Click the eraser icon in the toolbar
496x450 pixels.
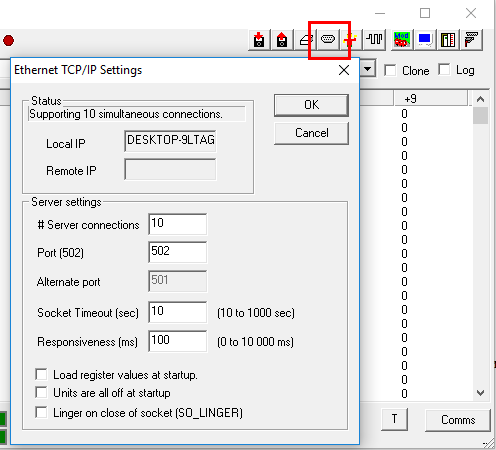305,40
